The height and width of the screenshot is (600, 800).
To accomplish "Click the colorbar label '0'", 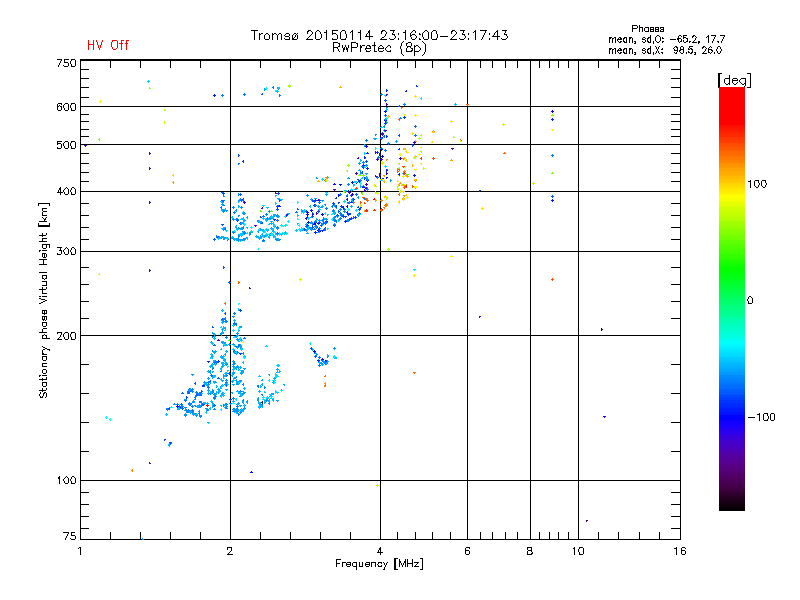I will tap(749, 301).
